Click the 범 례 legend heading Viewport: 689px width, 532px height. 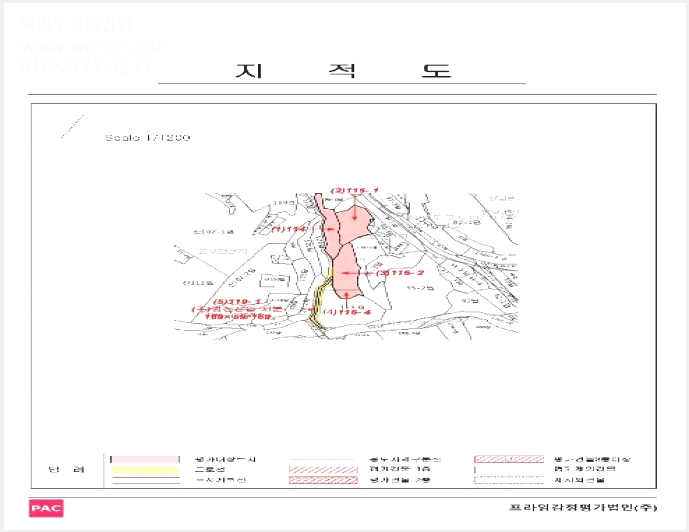click(66, 470)
